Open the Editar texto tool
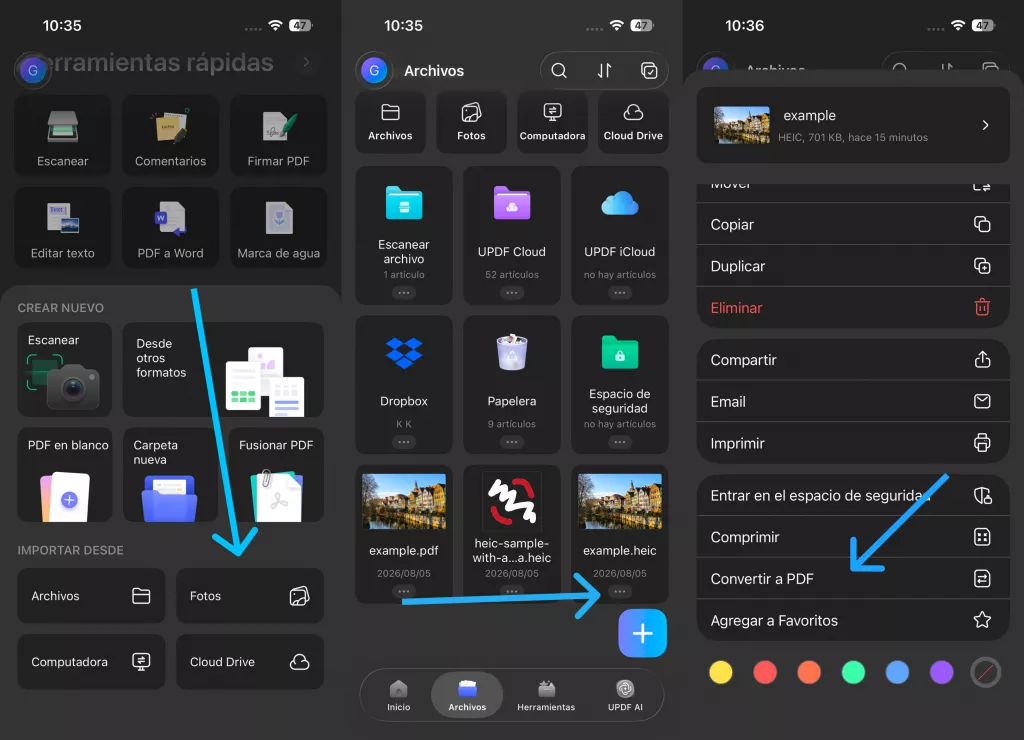The height and width of the screenshot is (740, 1024). [63, 227]
